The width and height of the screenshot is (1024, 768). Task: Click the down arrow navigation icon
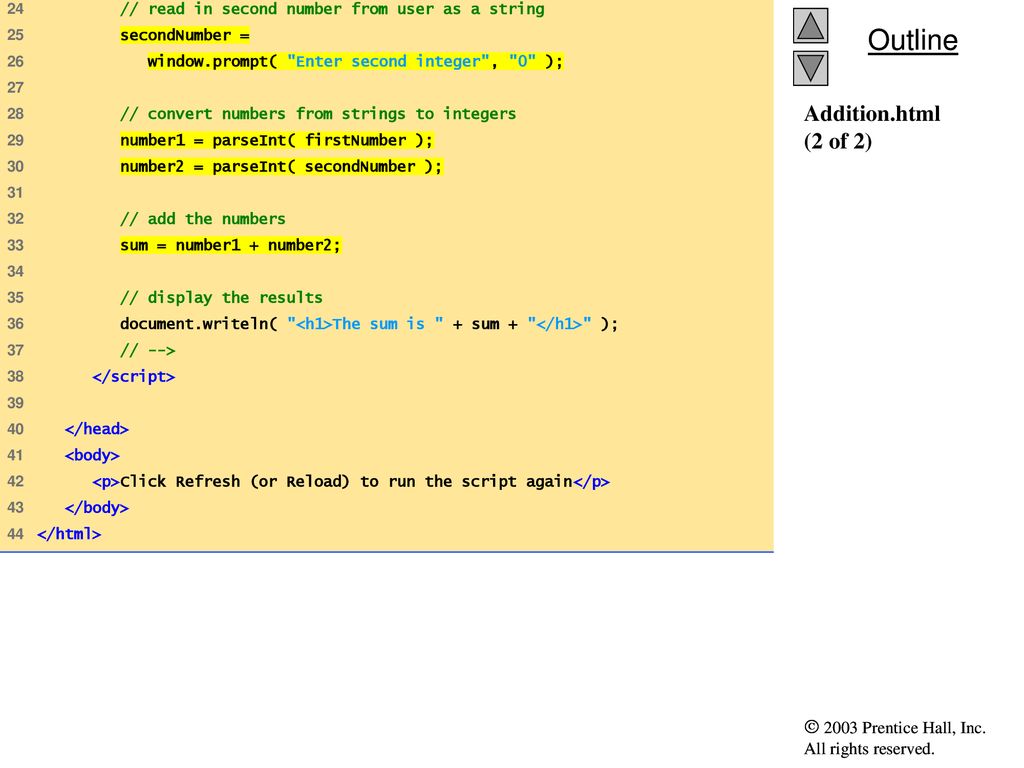(x=810, y=69)
